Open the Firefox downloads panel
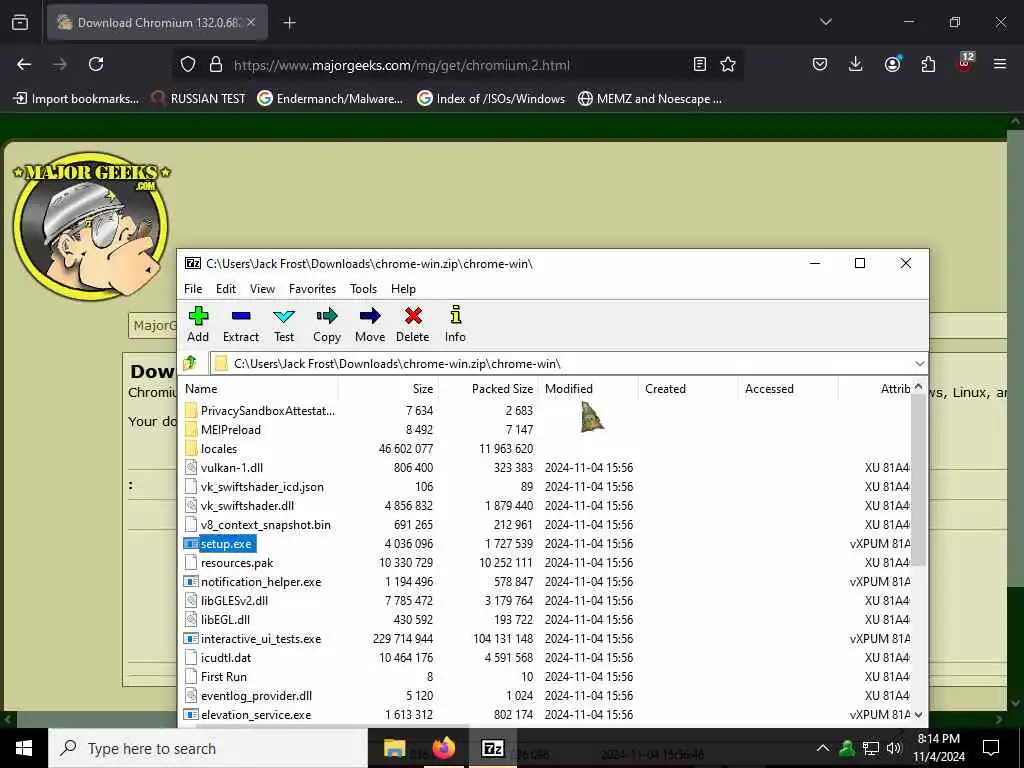1024x768 pixels. click(x=856, y=64)
